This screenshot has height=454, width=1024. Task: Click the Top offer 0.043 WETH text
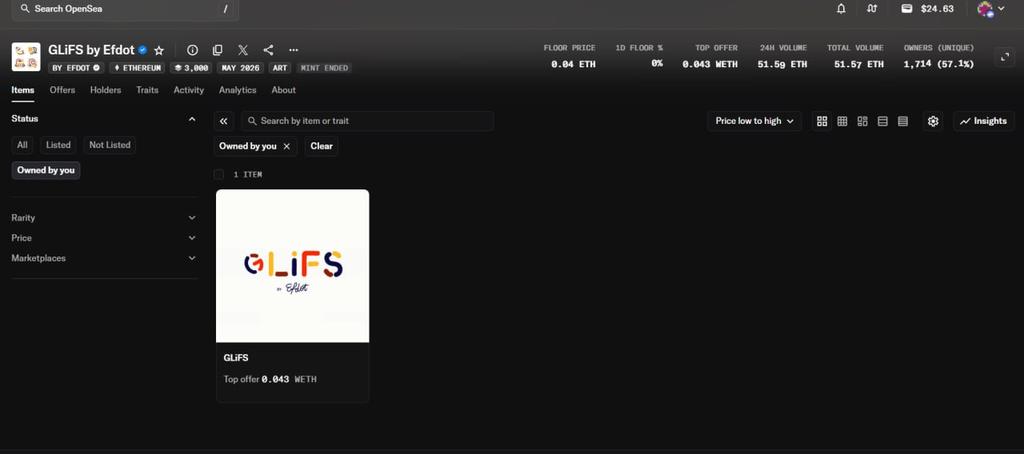[270, 379]
